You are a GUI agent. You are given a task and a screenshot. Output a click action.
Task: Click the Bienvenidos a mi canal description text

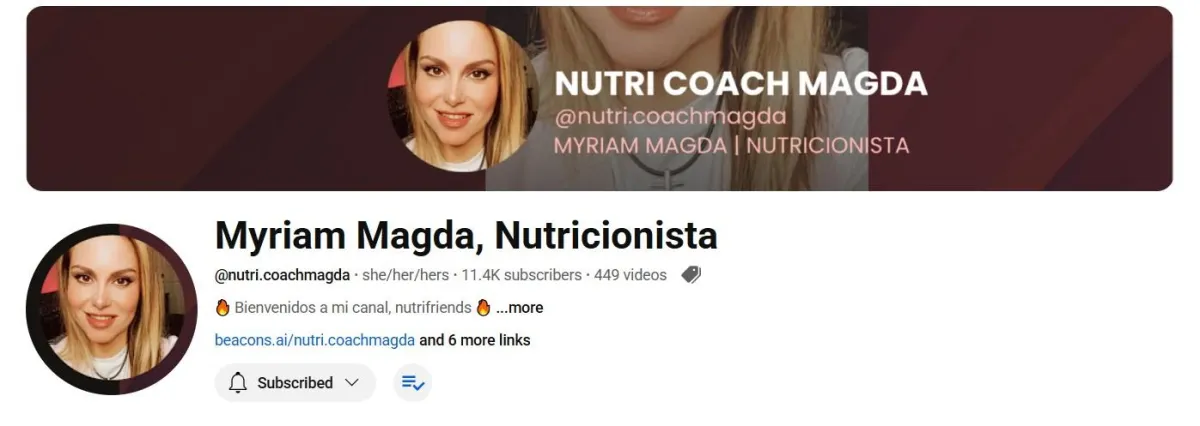click(352, 308)
